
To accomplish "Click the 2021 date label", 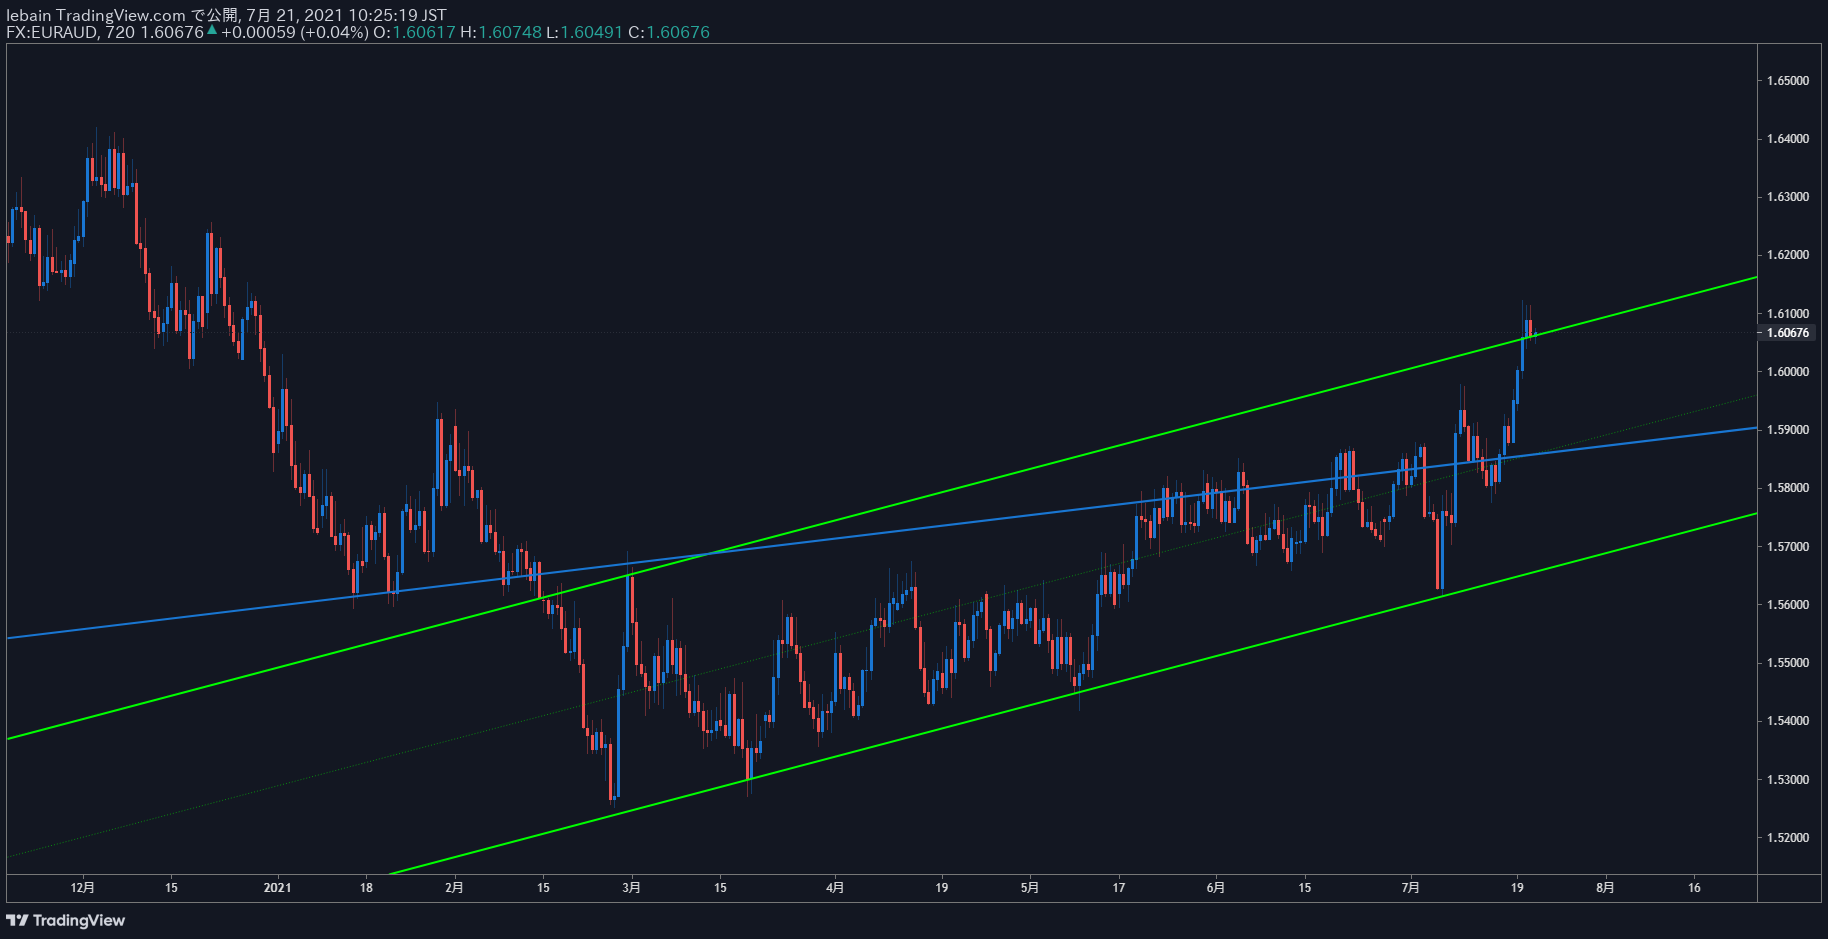I will tap(277, 887).
